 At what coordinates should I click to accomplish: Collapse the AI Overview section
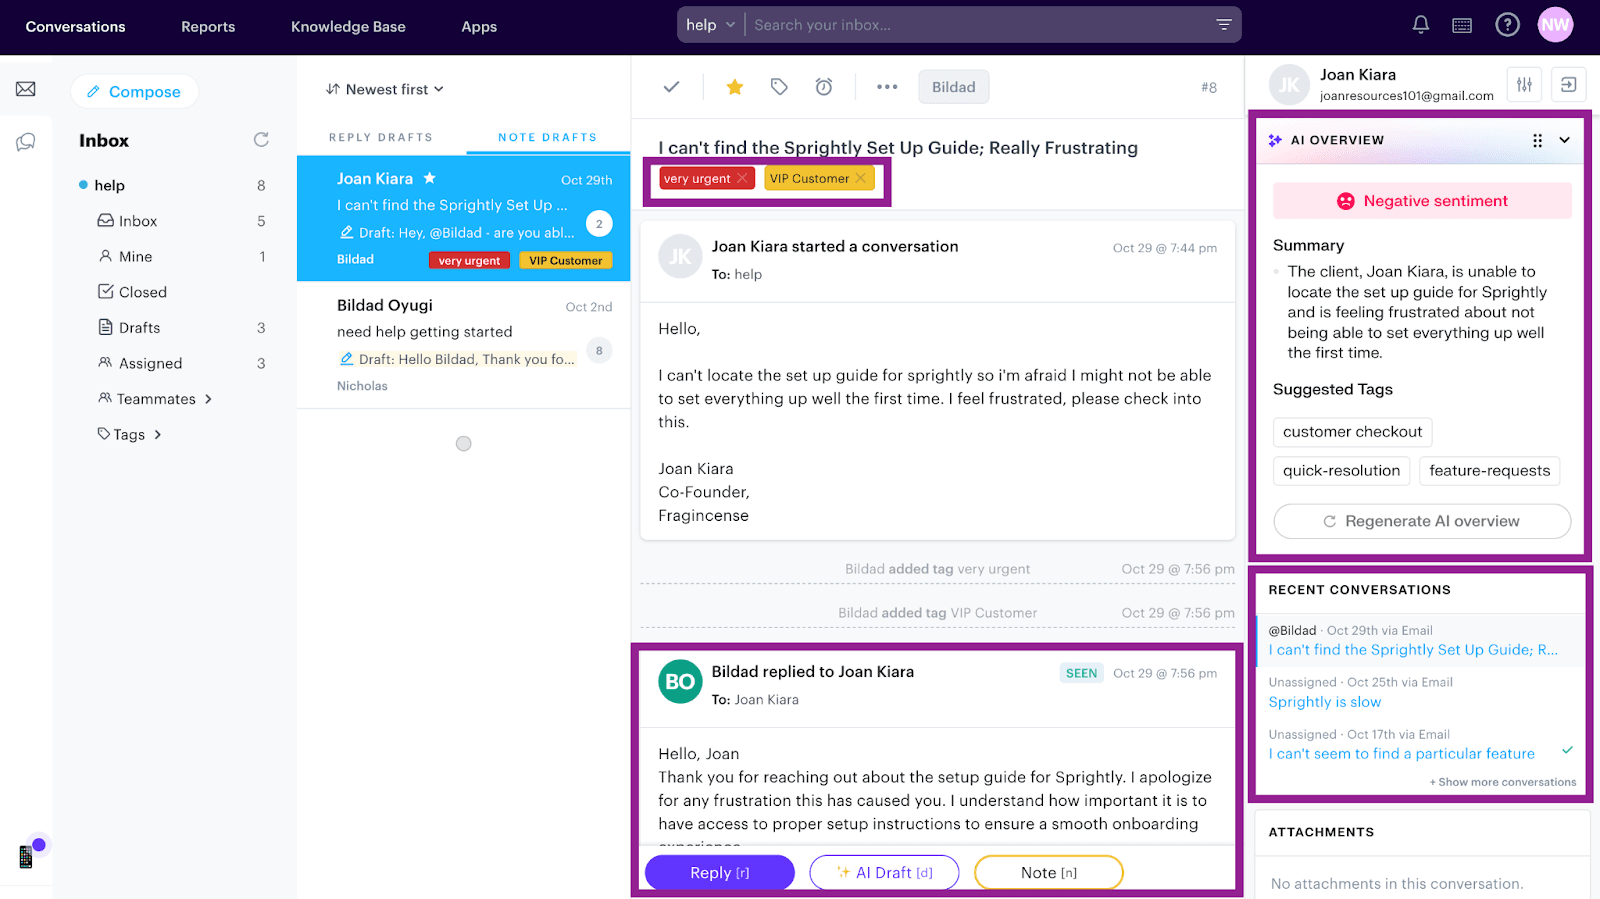[1565, 140]
